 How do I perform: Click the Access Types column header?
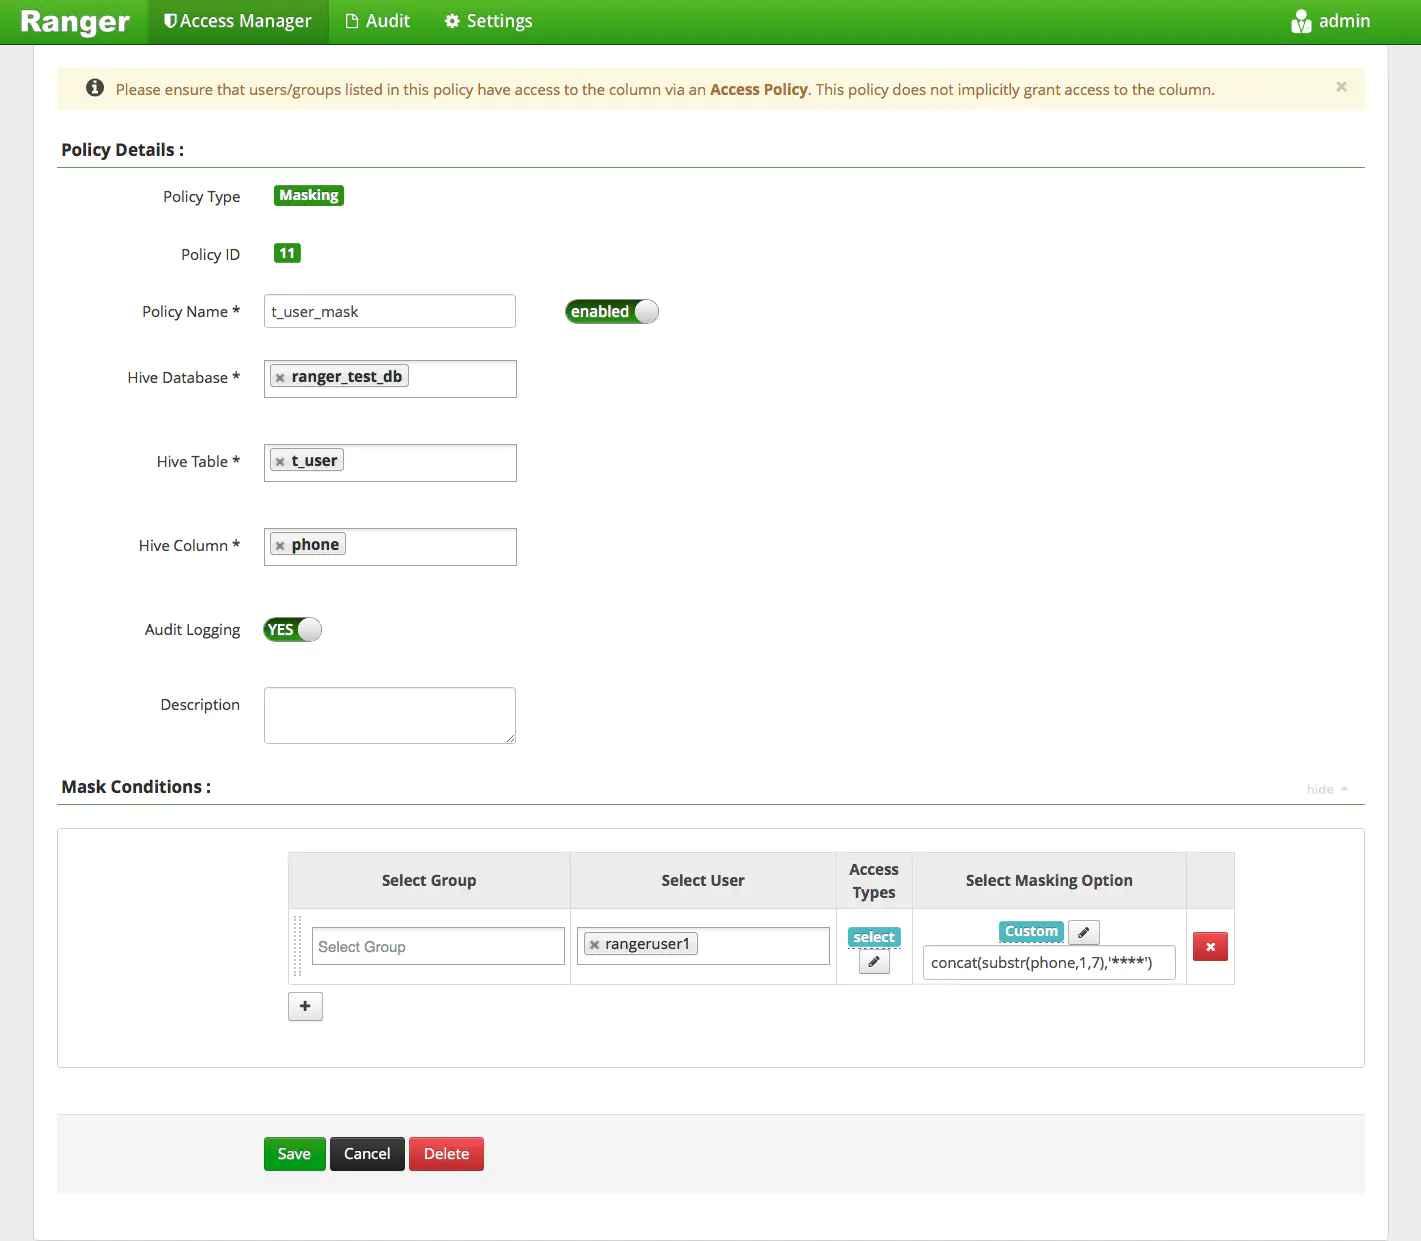pos(874,881)
